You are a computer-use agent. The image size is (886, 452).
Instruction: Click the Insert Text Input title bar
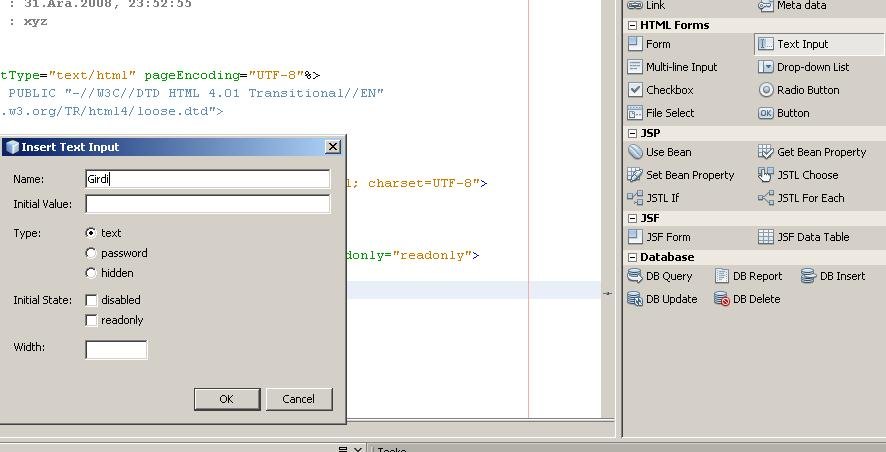pos(172,147)
